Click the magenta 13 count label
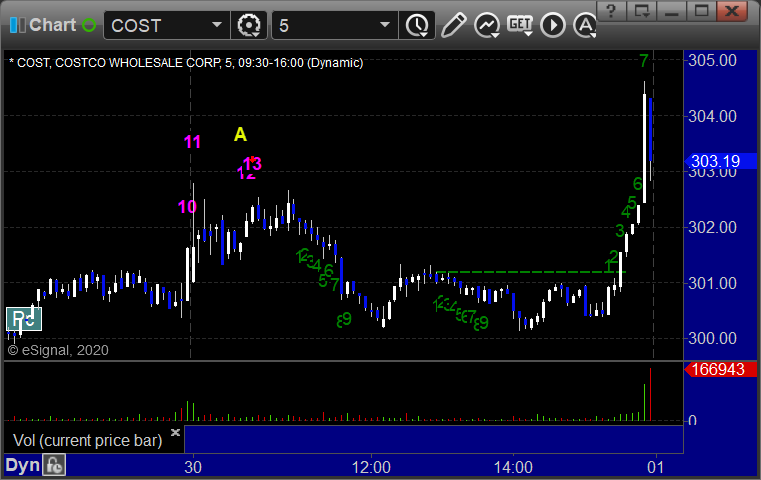Image resolution: width=761 pixels, height=480 pixels. (253, 163)
